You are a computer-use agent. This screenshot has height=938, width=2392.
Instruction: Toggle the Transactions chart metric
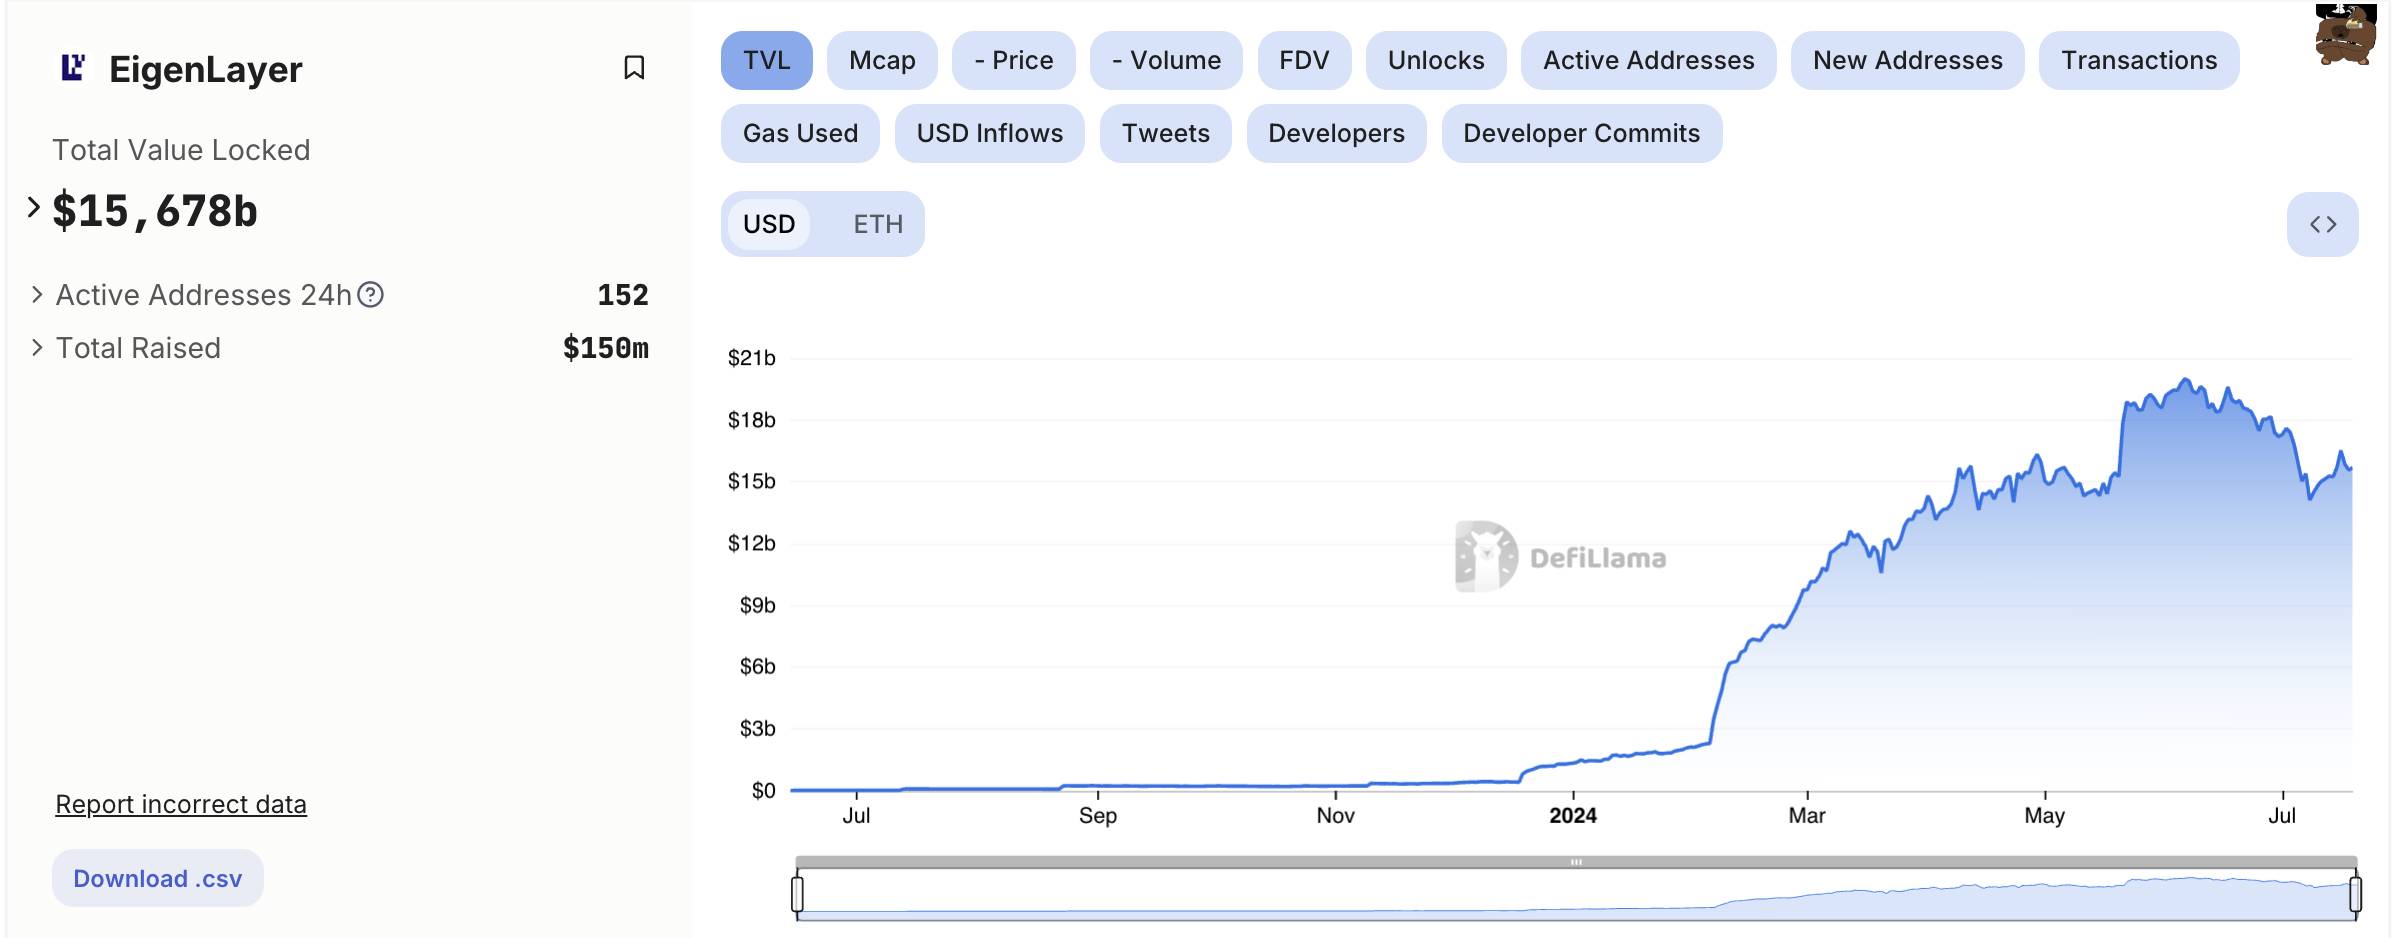coord(2139,60)
